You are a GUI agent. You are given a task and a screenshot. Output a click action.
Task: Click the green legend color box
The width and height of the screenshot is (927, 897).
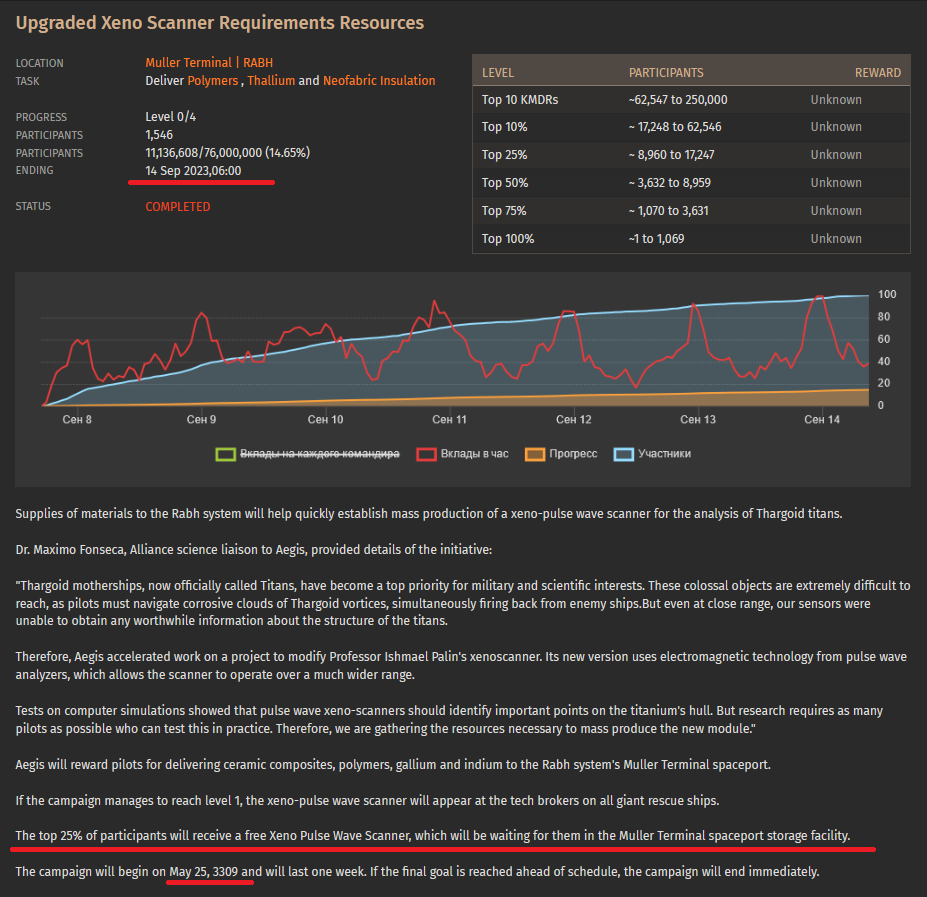[x=225, y=454]
